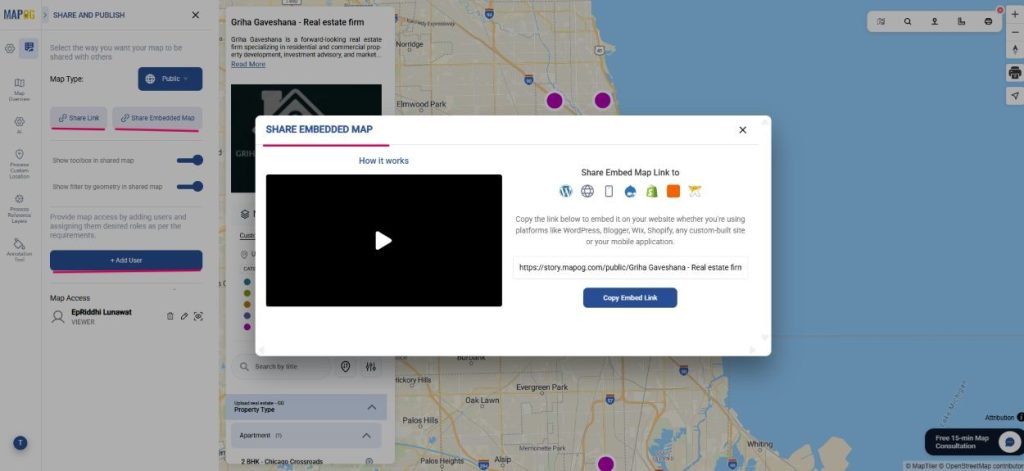Click the Attribution info icon
The height and width of the screenshot is (471, 1024).
(1020, 417)
